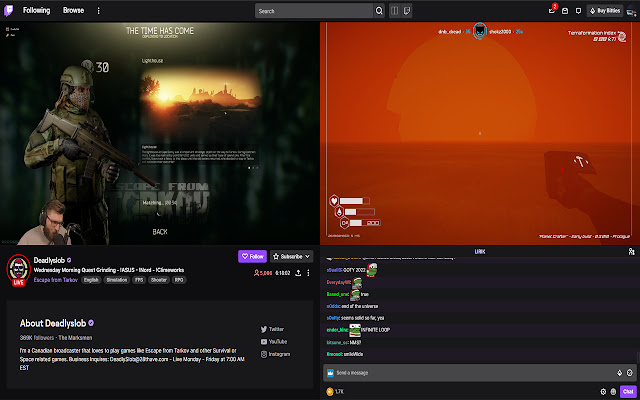Select the RPG tag
The image size is (640, 400).
coord(179,280)
